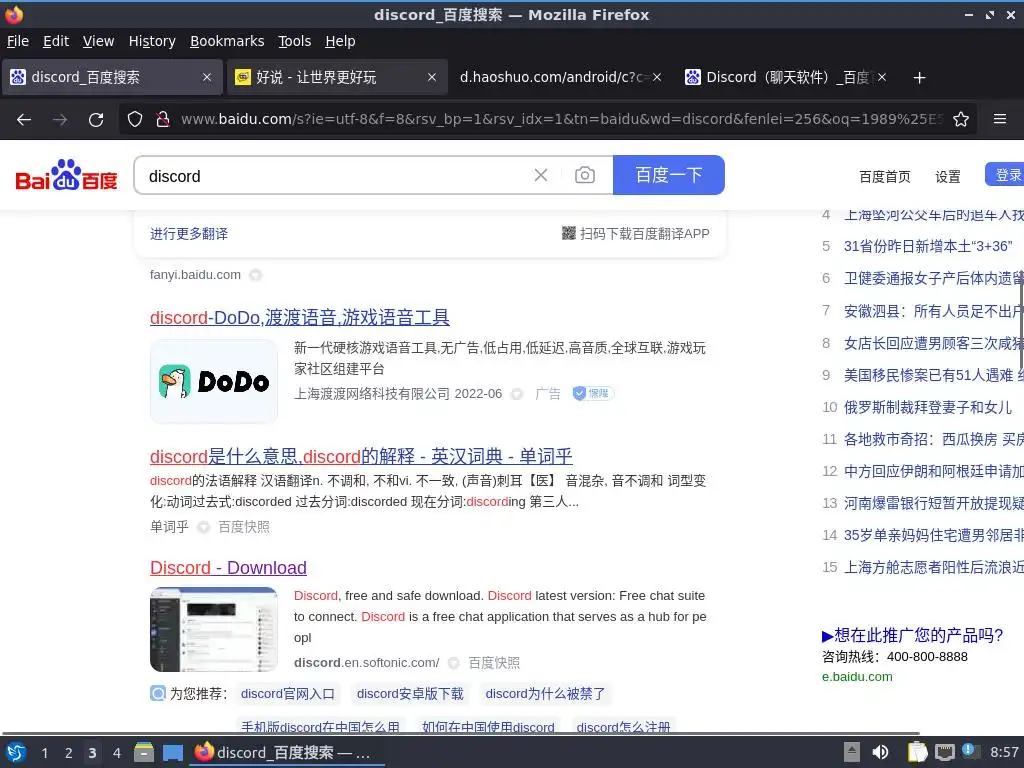Close the discord_百度搜索 tab
This screenshot has width=1024, height=768.
point(207,77)
